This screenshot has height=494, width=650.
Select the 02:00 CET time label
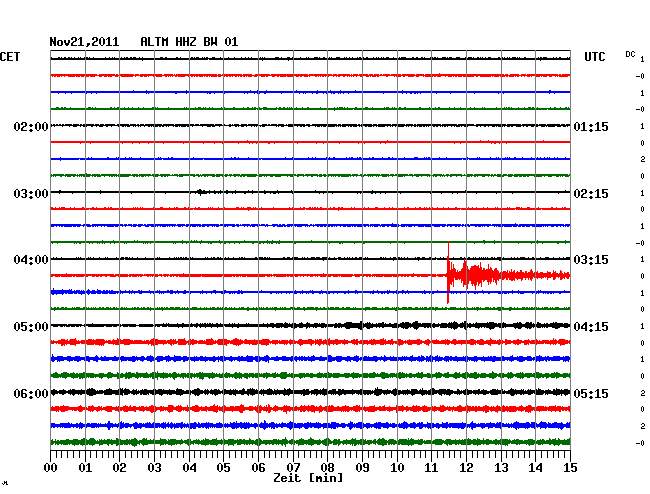coord(31,126)
